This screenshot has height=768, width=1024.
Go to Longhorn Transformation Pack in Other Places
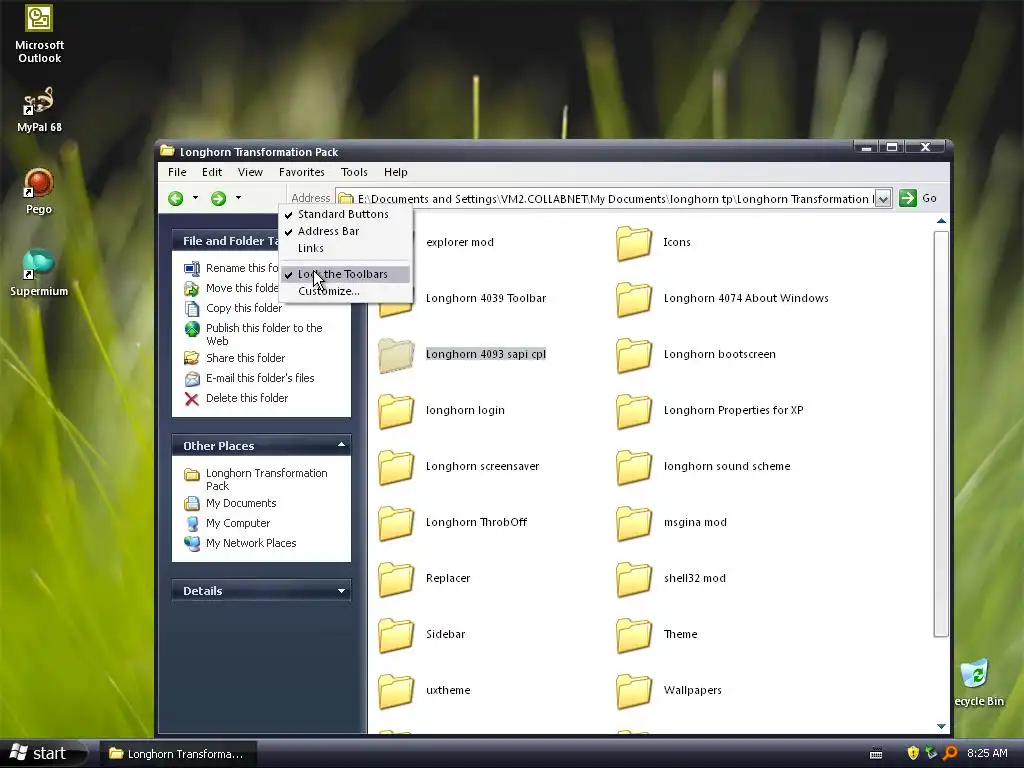click(257, 479)
